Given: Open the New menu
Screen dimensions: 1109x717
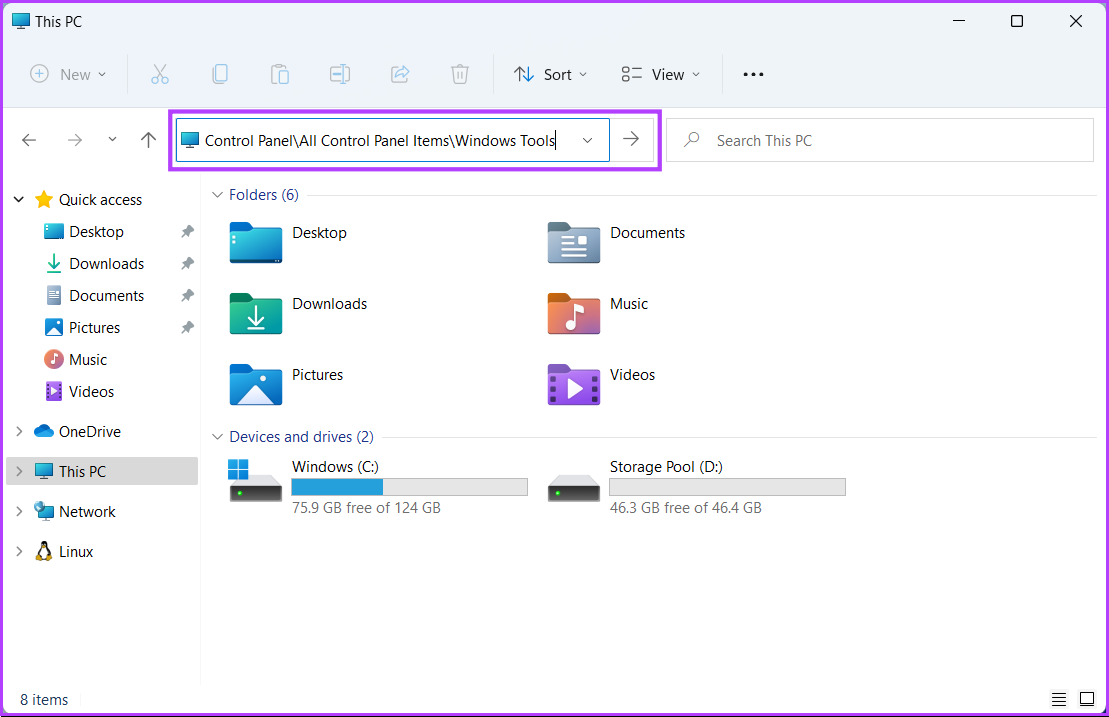Looking at the screenshot, I should tap(67, 73).
